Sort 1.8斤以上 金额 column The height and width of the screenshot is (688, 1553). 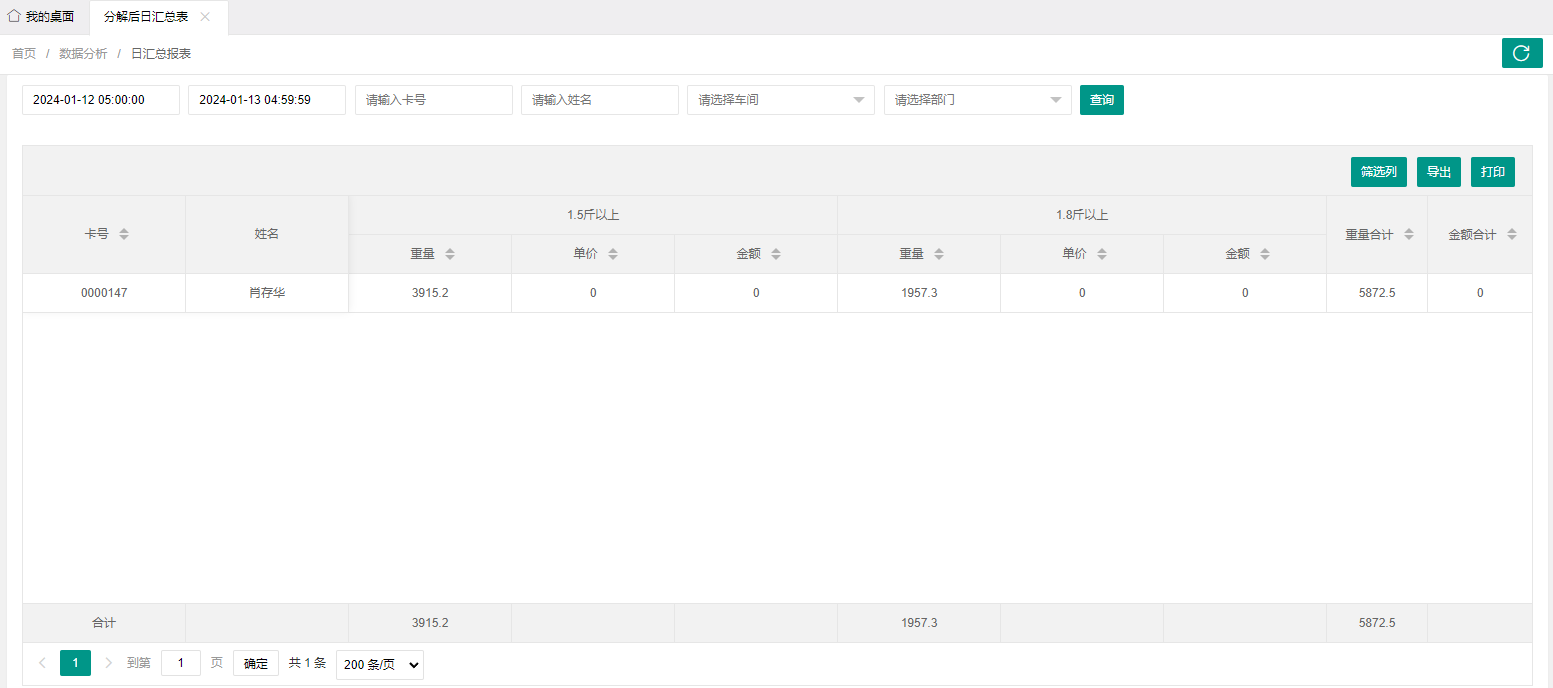[1265, 254]
